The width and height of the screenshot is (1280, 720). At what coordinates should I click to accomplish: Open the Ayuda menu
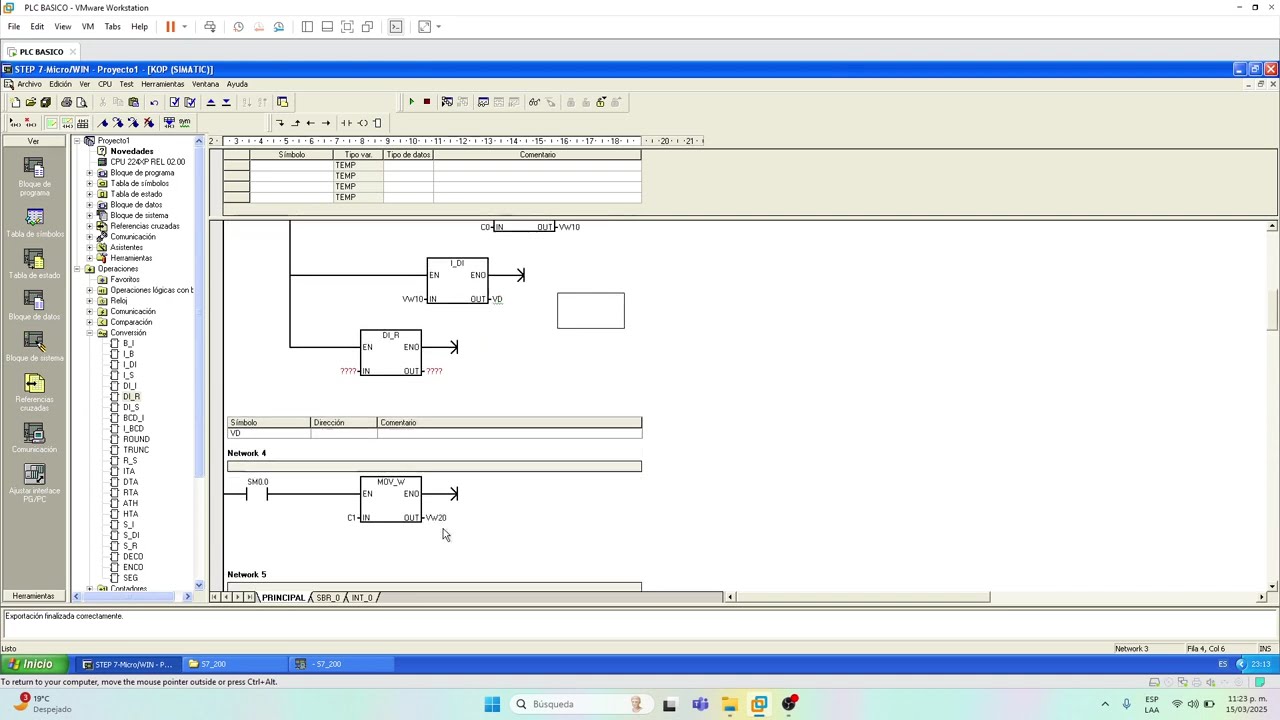pos(237,84)
